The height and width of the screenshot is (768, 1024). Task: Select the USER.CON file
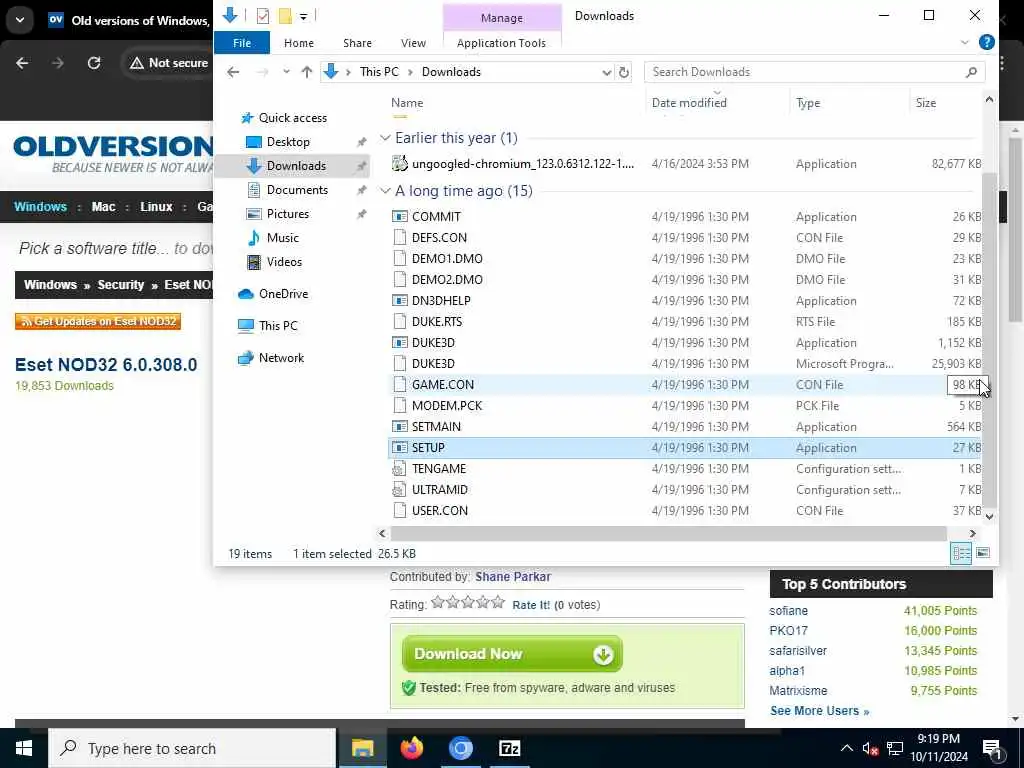(x=440, y=511)
